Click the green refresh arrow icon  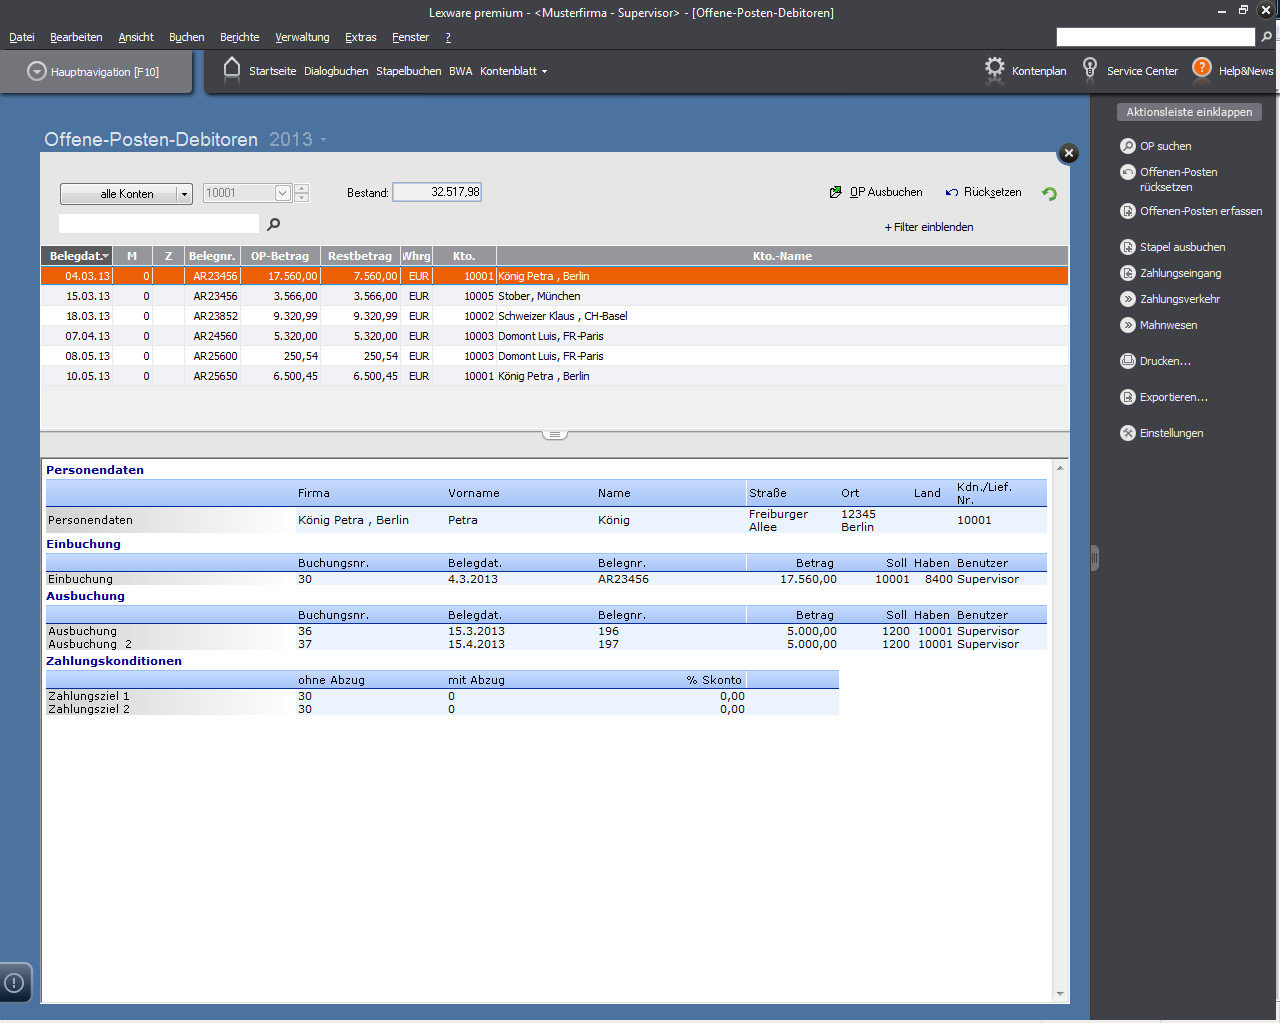[1049, 194]
